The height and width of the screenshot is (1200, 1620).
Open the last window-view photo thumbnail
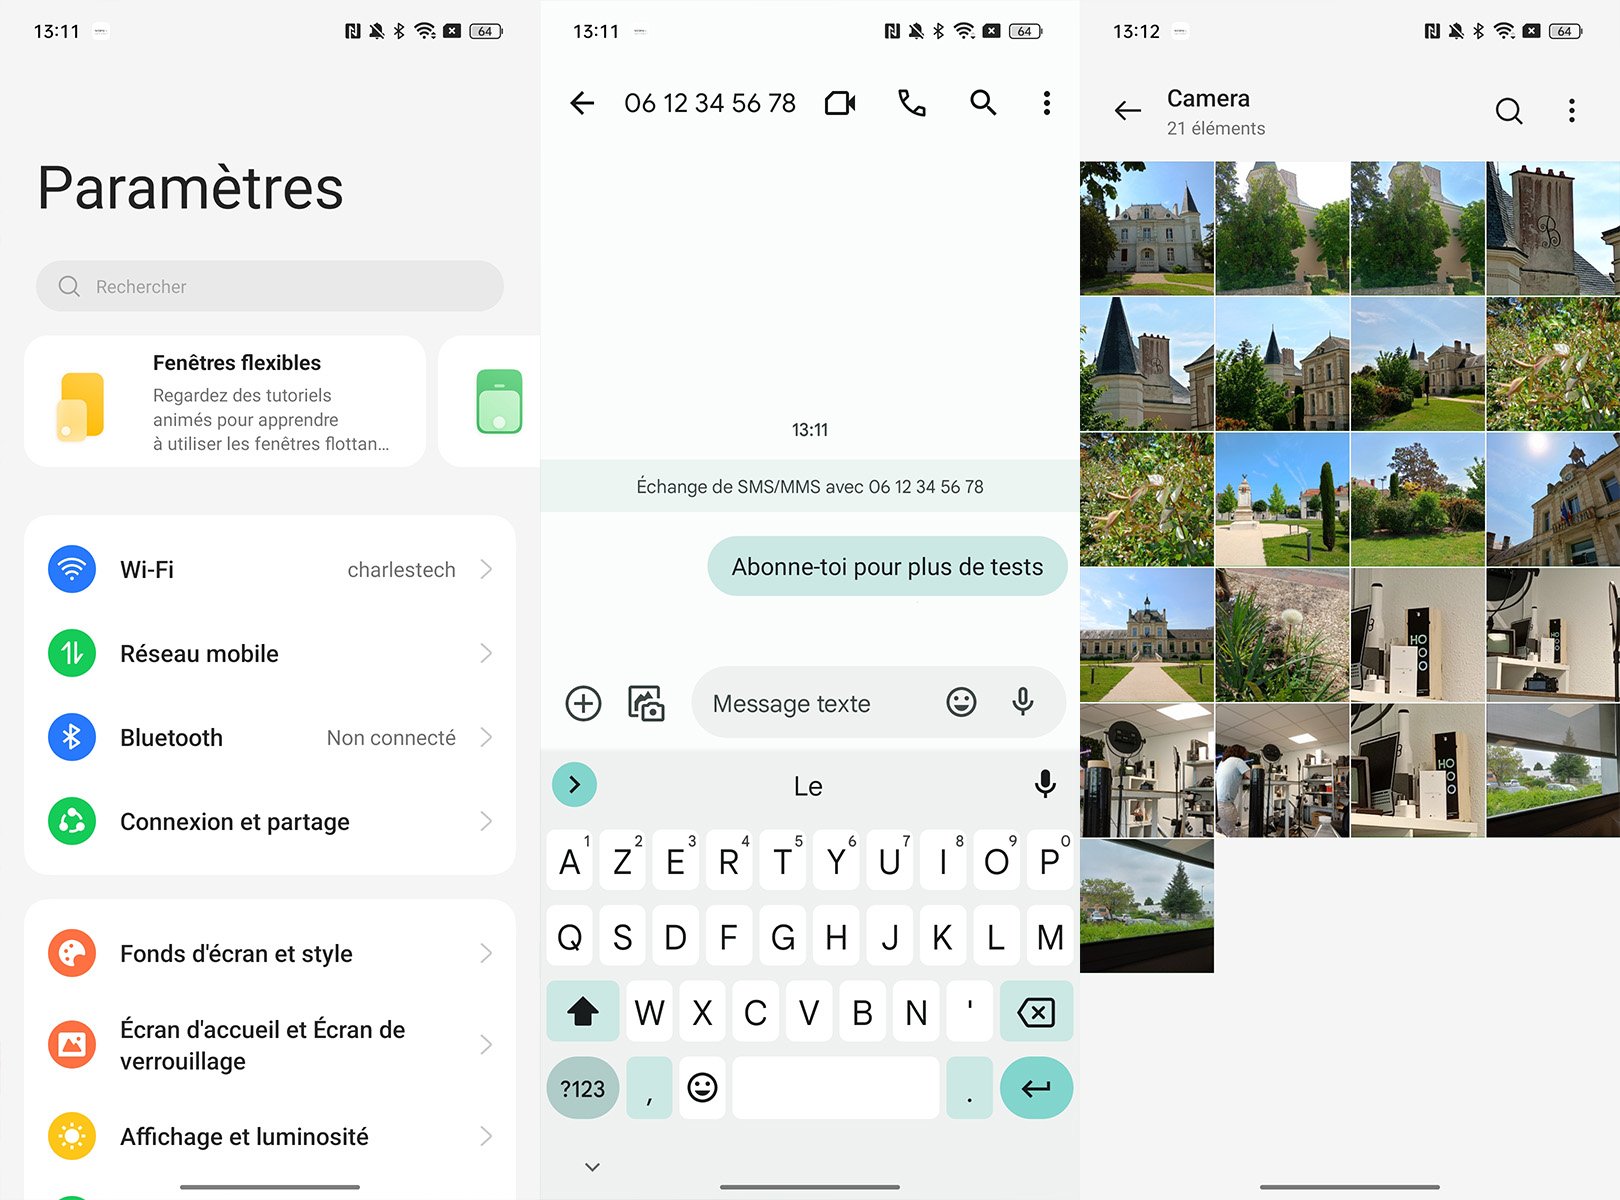pos(1147,906)
